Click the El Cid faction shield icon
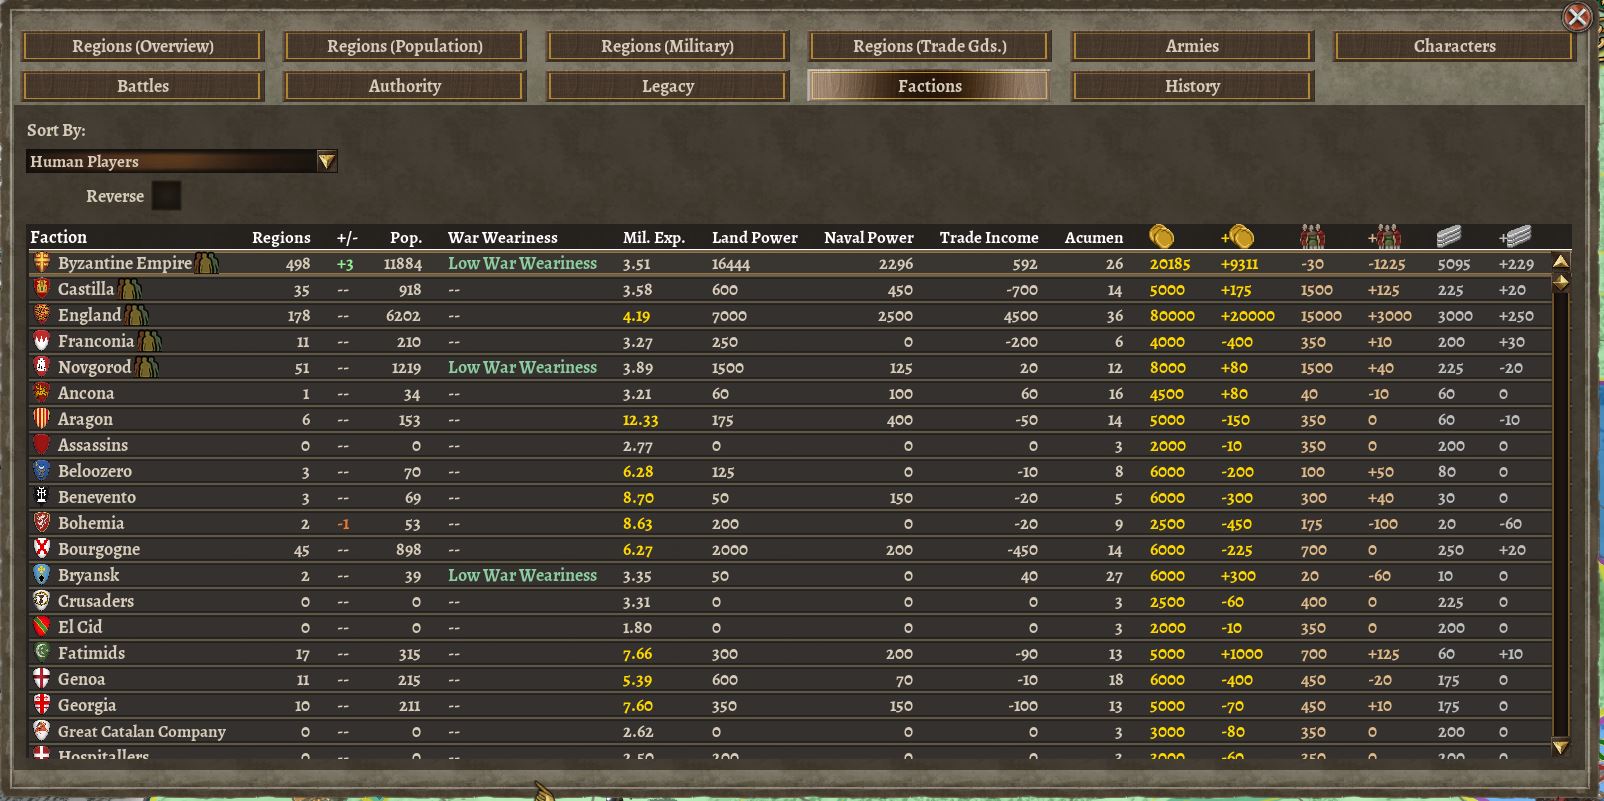 pyautogui.click(x=42, y=627)
